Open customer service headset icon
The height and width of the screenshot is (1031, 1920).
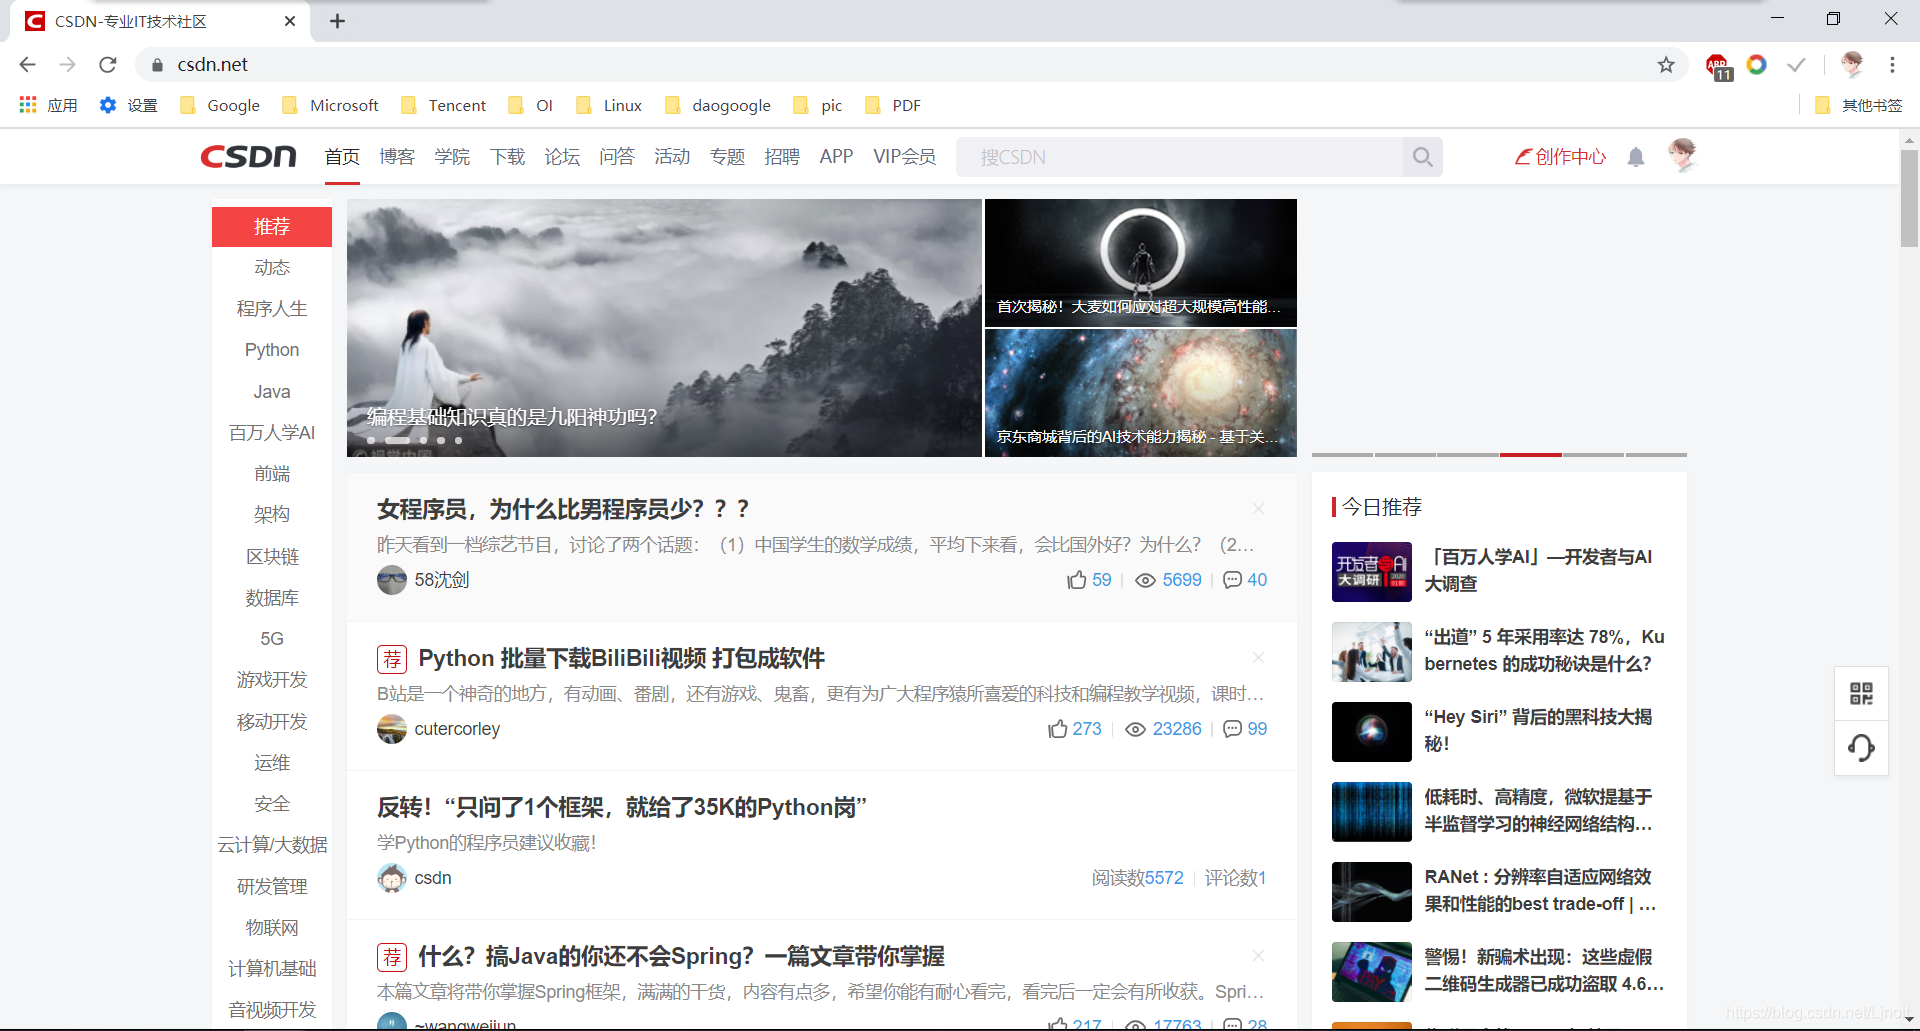coord(1861,747)
